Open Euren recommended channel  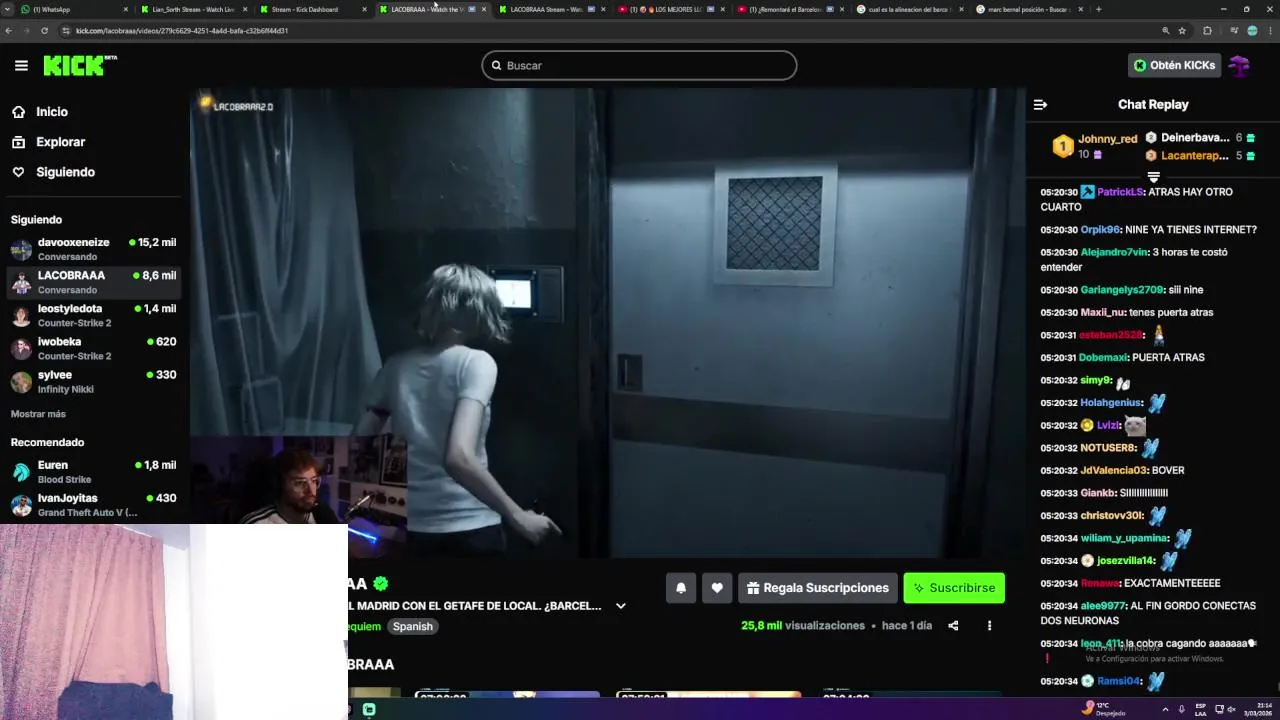click(93, 472)
